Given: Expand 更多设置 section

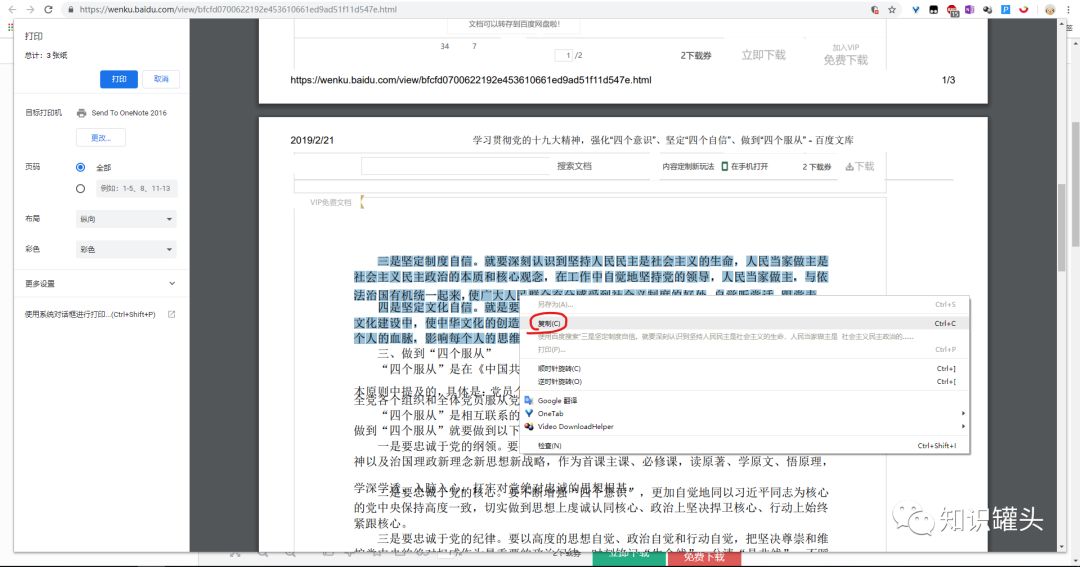Looking at the screenshot, I should [x=101, y=283].
